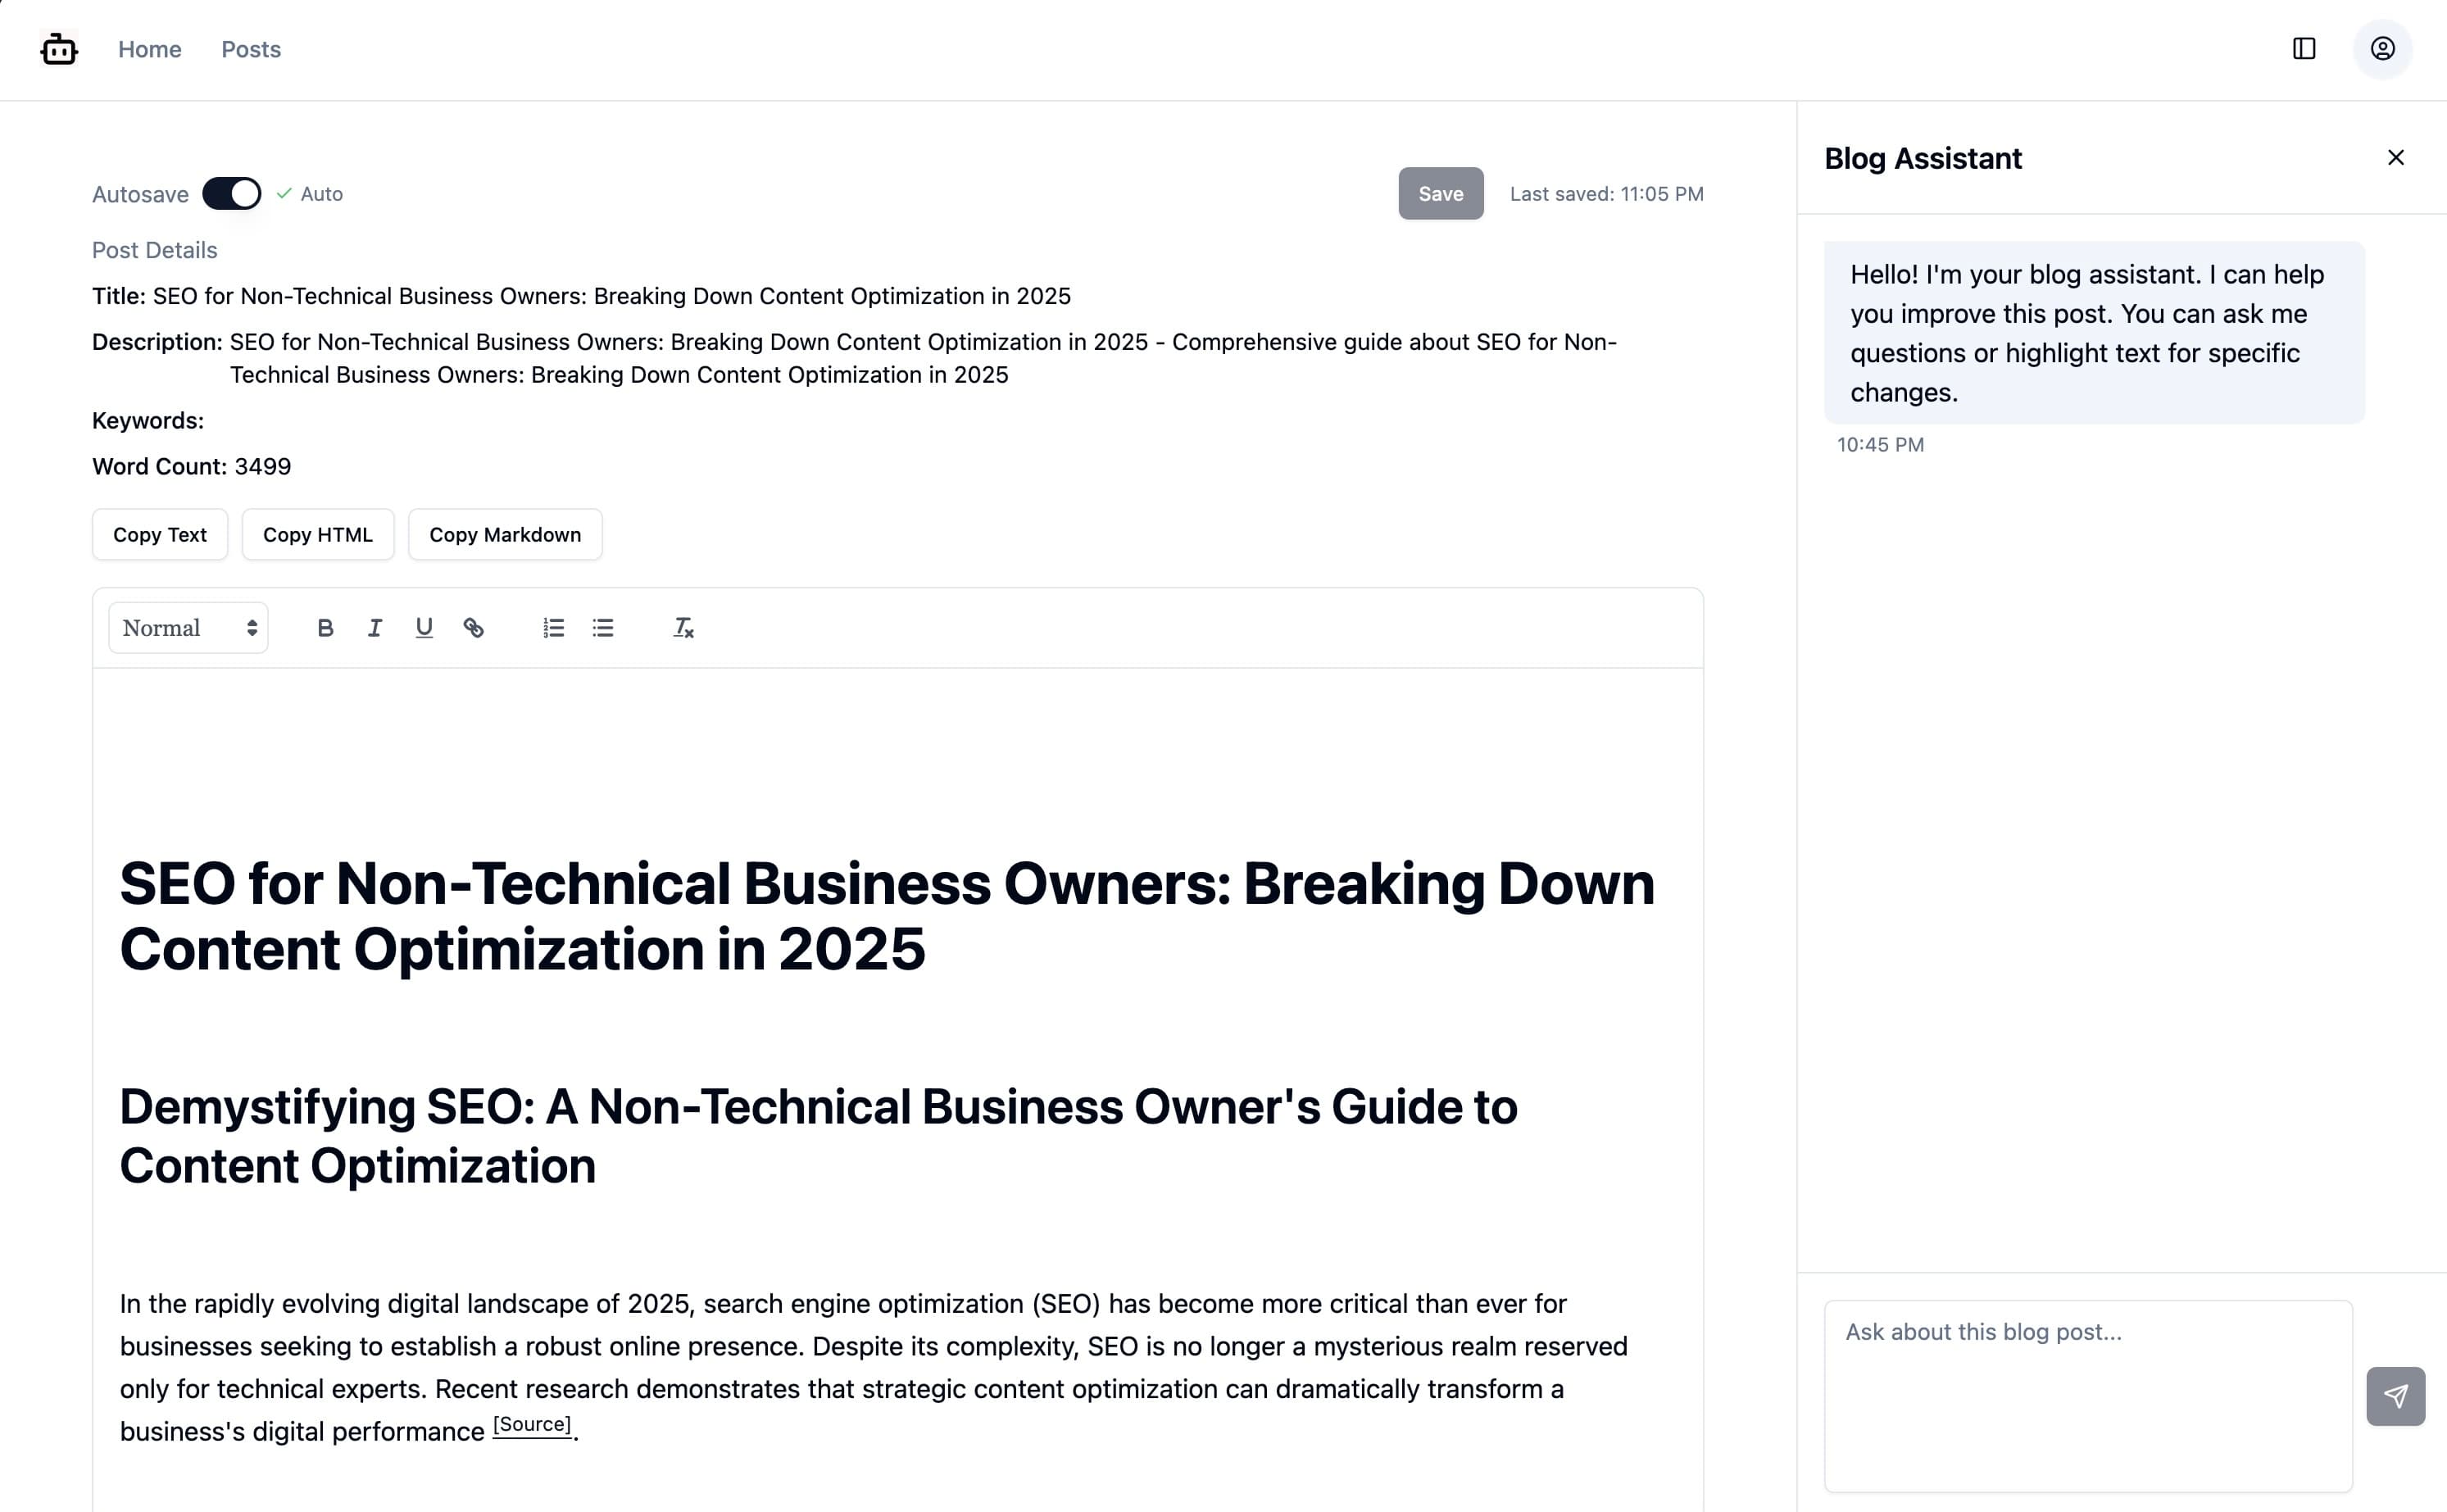Toggle the sidebar panel icon
2447x1512 pixels.
(2304, 49)
